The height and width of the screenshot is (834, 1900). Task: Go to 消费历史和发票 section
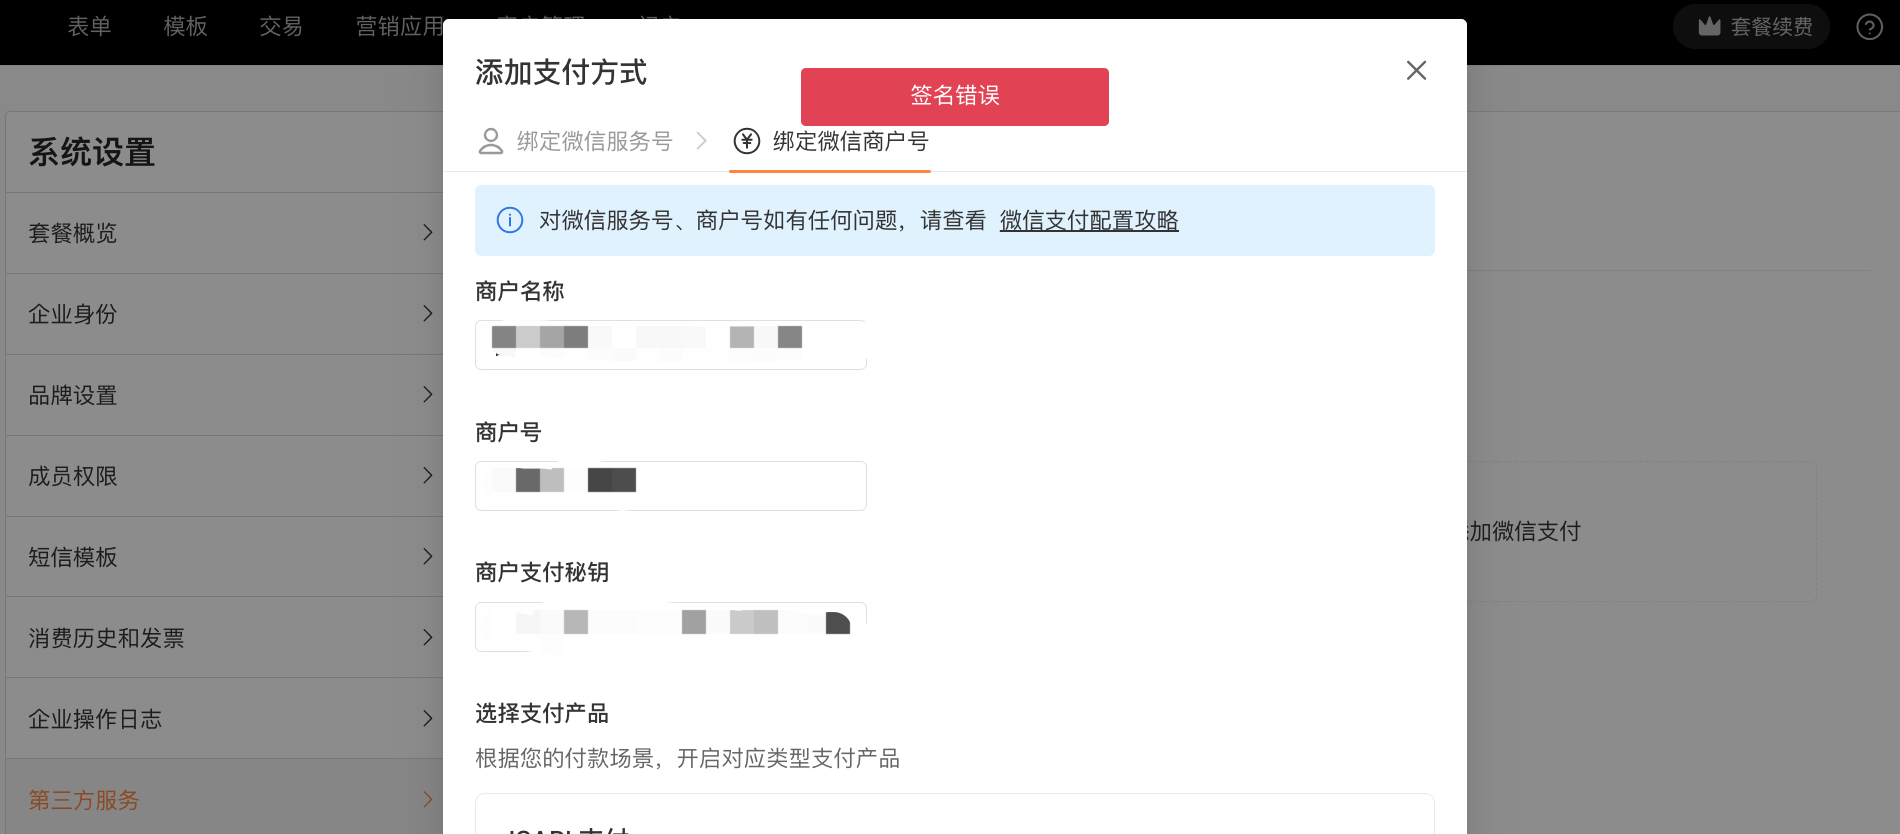pos(224,638)
